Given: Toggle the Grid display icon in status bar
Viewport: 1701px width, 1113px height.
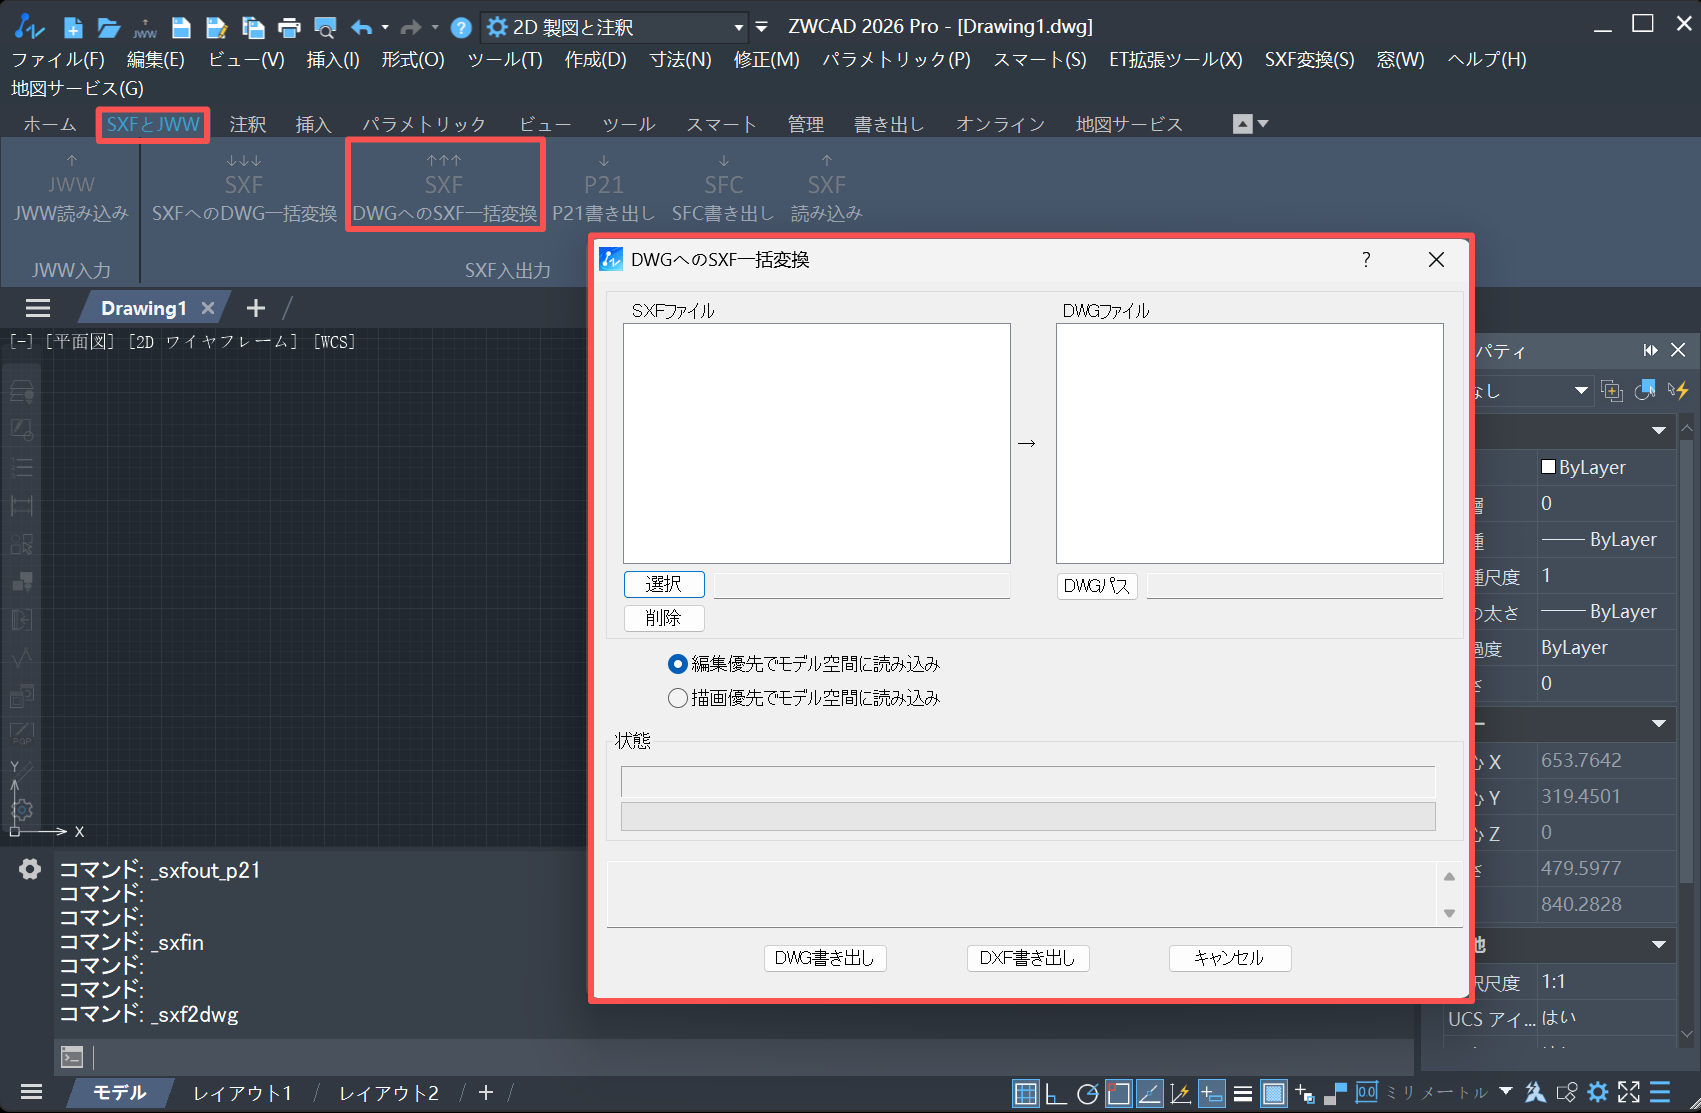Looking at the screenshot, I should tap(1025, 1093).
